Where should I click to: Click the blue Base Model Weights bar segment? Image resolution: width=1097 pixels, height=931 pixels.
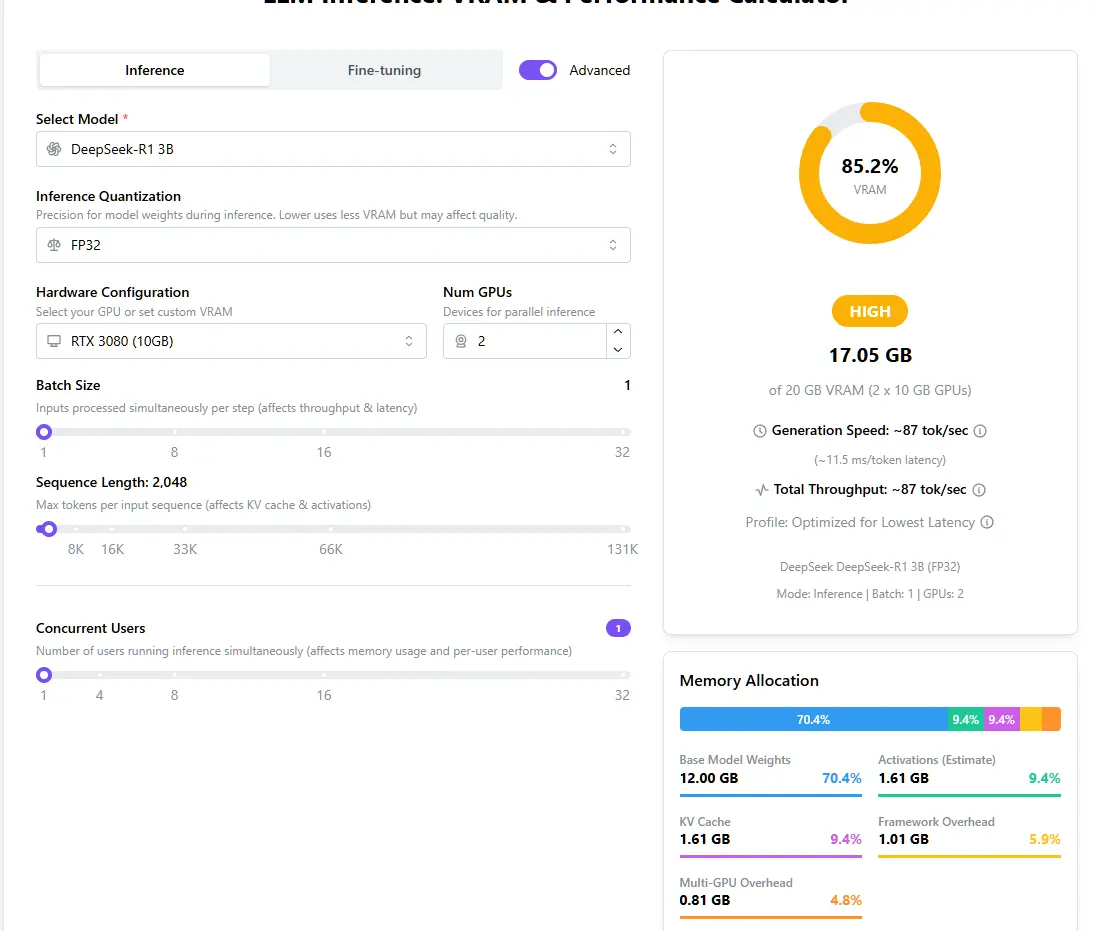(x=812, y=719)
